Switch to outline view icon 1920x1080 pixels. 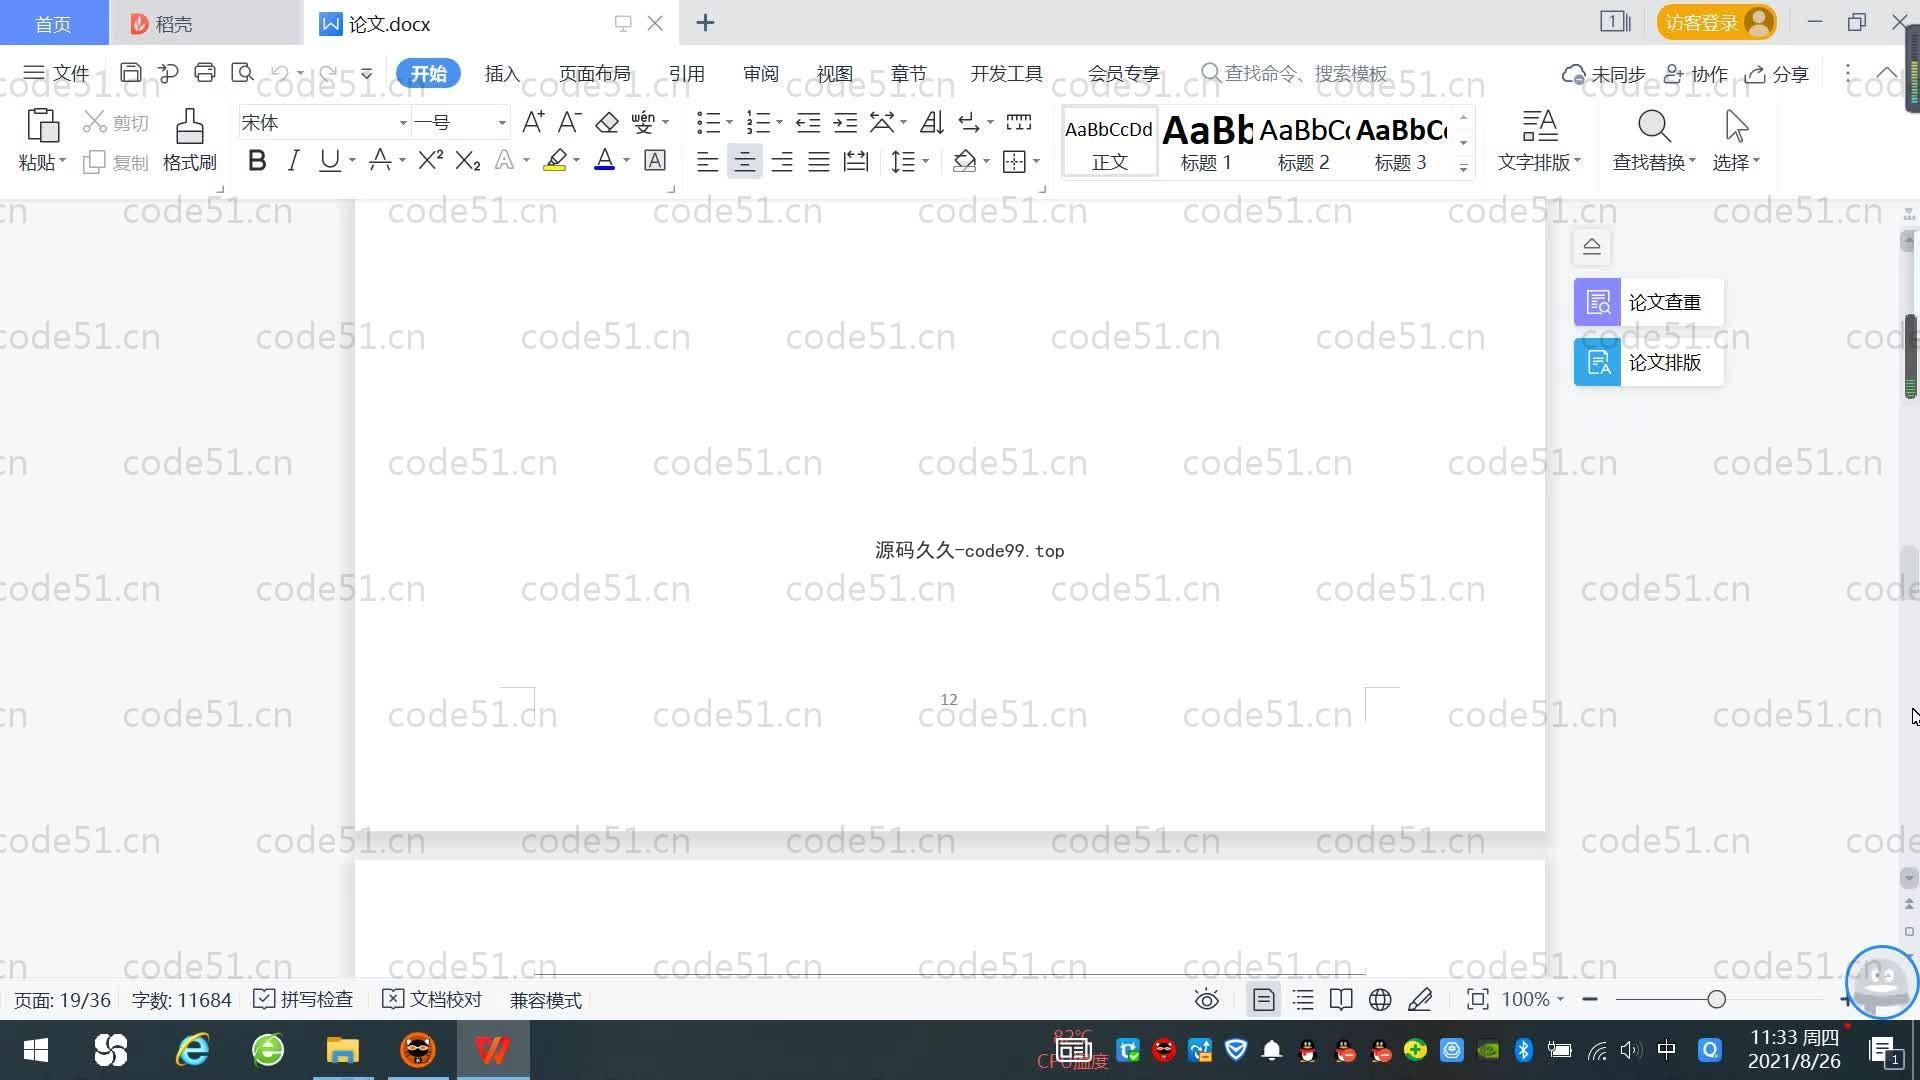coord(1303,1000)
